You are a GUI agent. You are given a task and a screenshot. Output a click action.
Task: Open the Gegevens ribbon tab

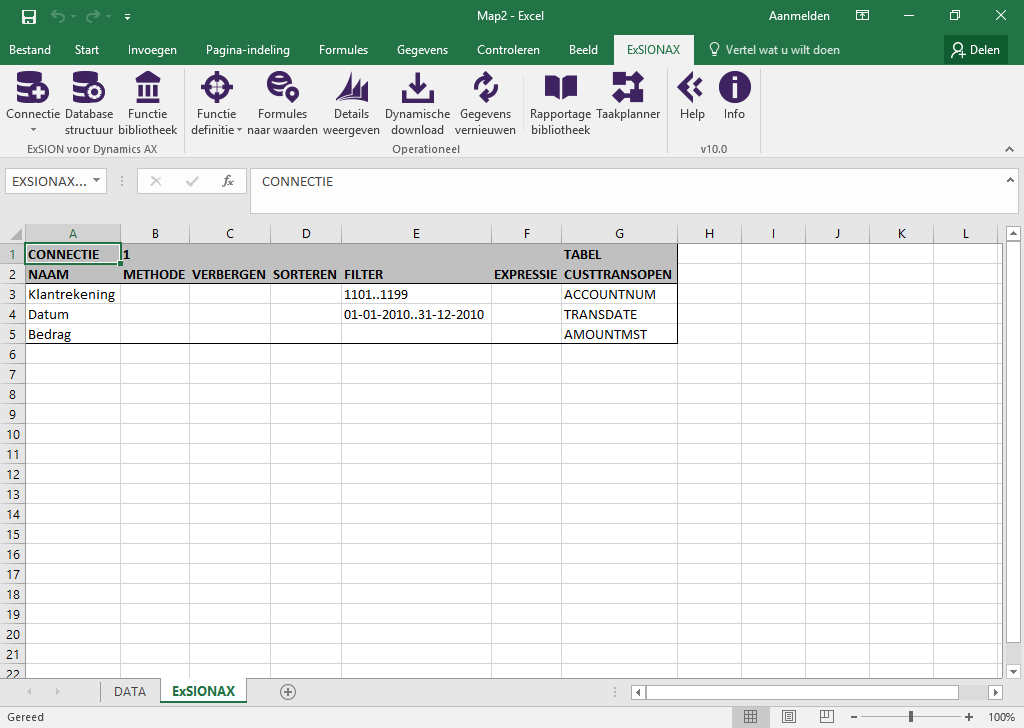pos(423,50)
